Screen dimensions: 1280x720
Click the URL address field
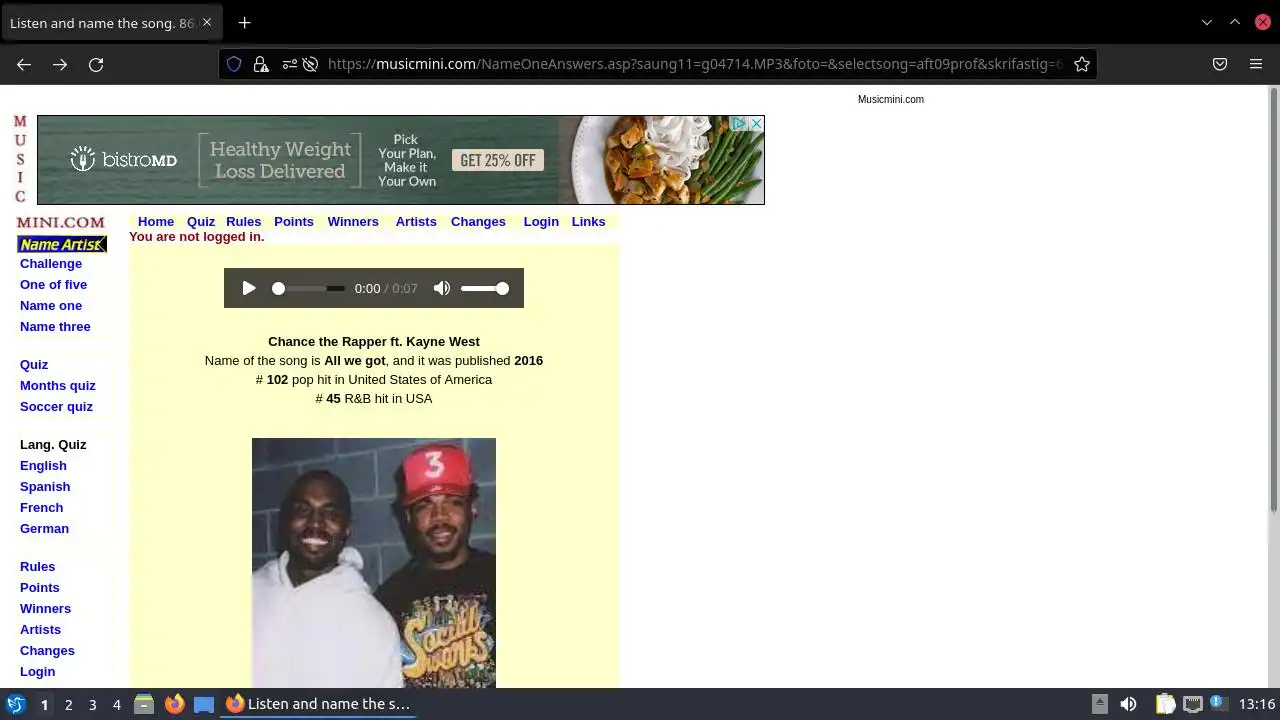pyautogui.click(x=695, y=64)
